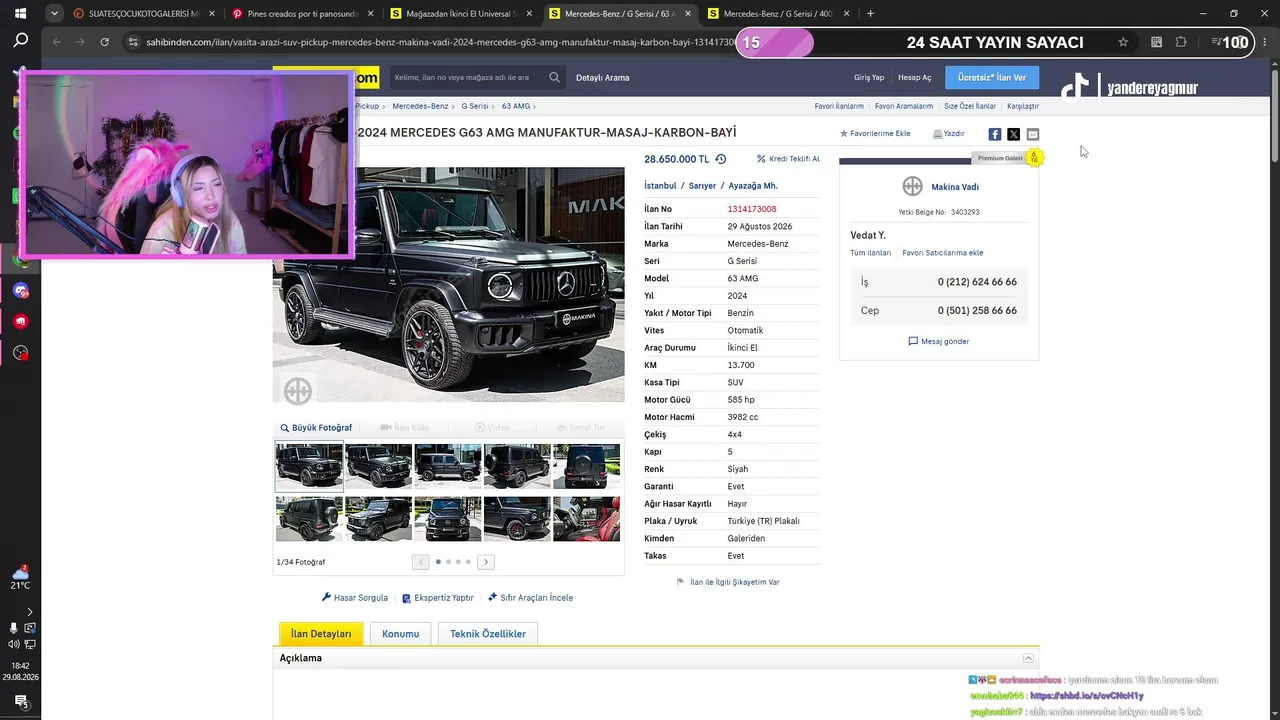Screen dimensions: 1280x720
Task: Click the Ücretsiz İlan Ver button
Action: tap(991, 78)
